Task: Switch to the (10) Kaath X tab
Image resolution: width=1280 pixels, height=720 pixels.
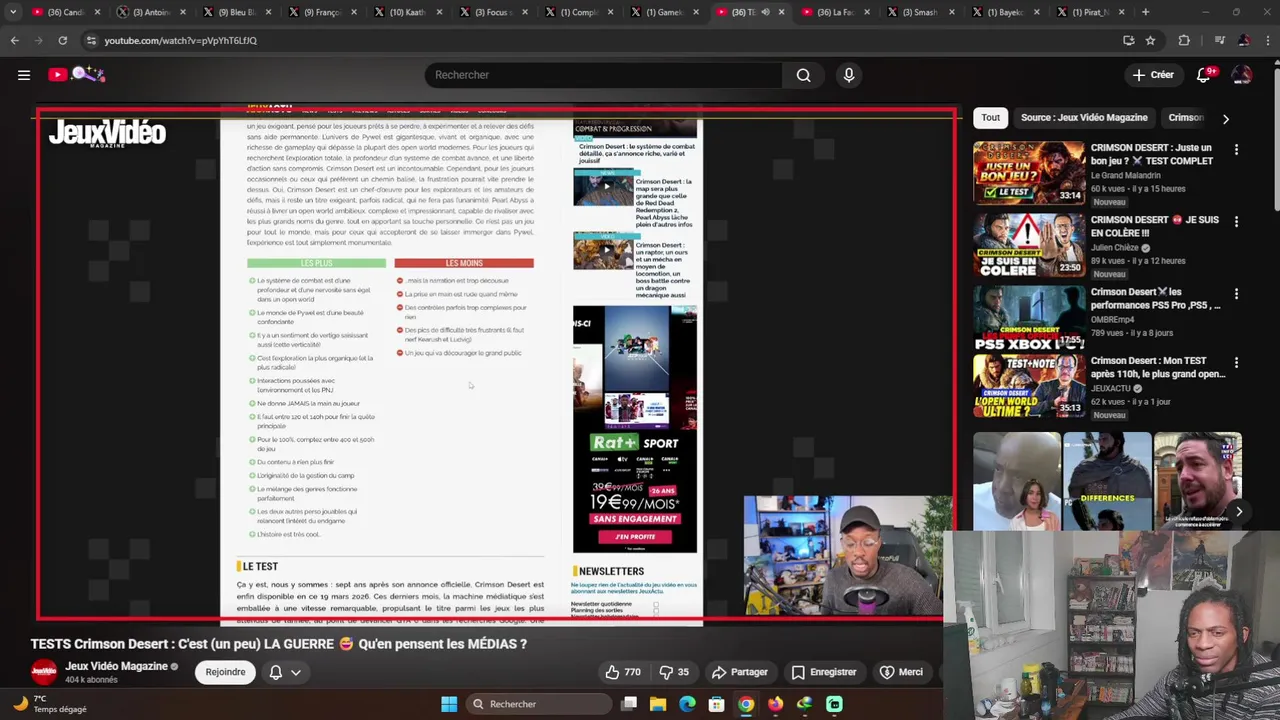Action: [406, 12]
